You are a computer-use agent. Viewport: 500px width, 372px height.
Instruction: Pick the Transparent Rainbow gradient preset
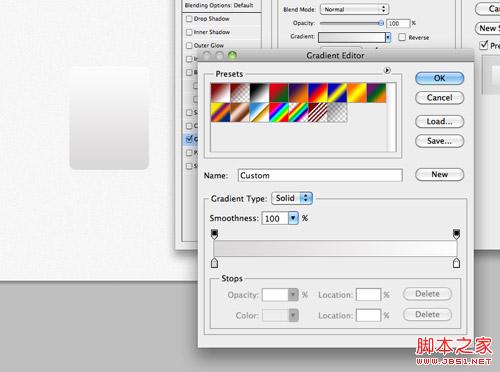[298, 112]
